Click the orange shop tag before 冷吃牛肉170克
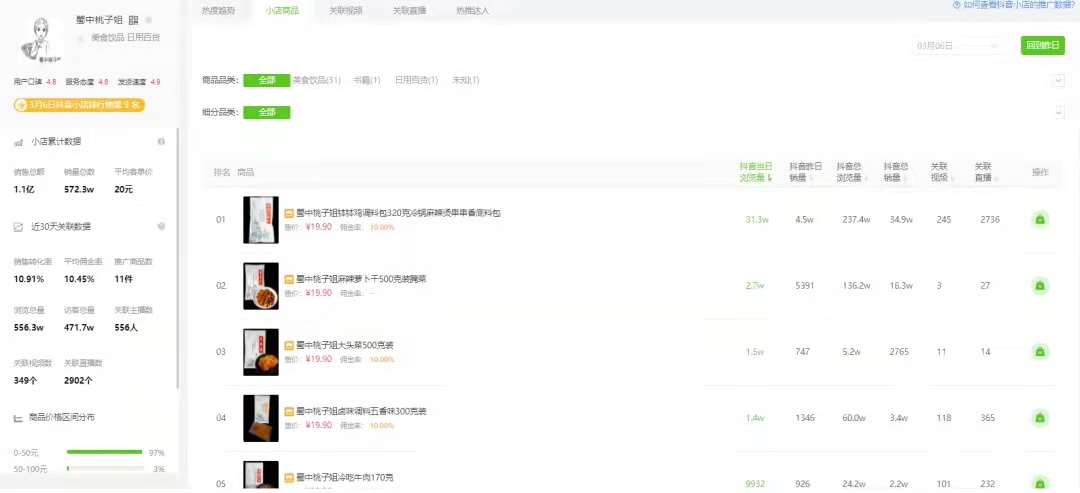This screenshot has height=493, width=1080. (x=289, y=477)
